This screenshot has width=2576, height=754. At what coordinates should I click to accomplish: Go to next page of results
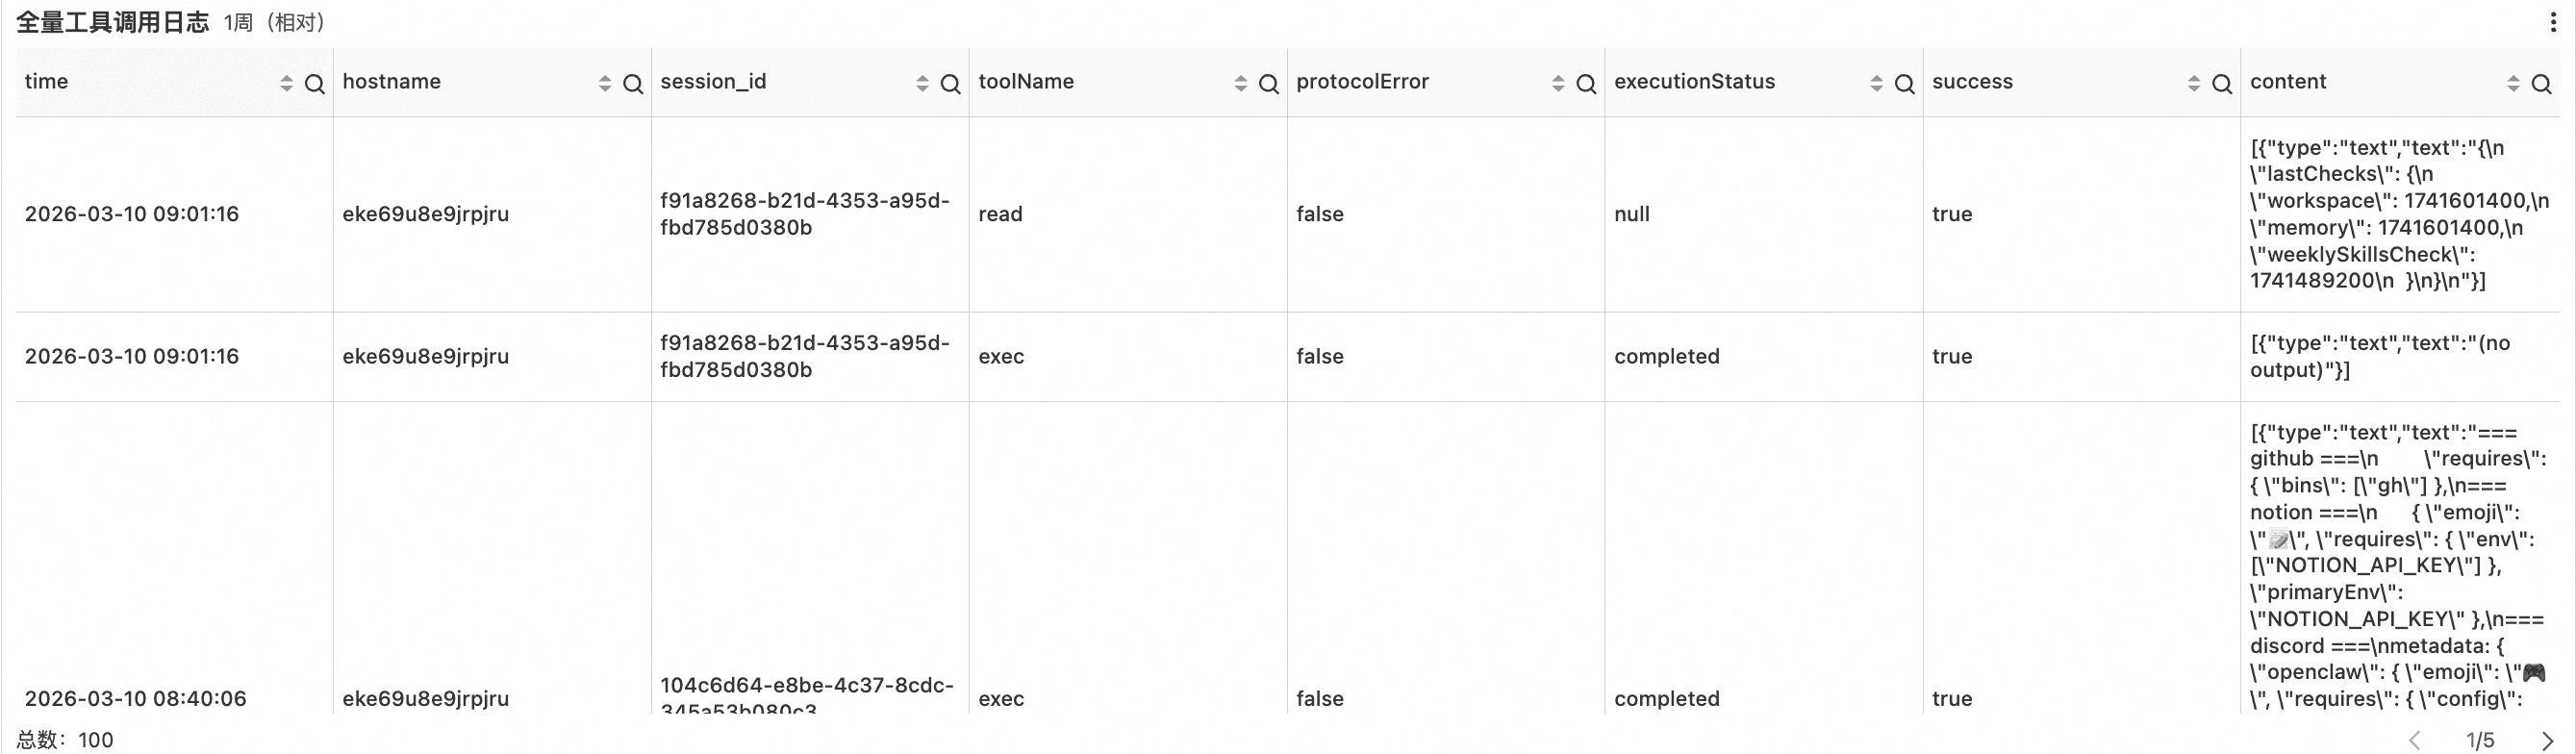(x=2547, y=741)
